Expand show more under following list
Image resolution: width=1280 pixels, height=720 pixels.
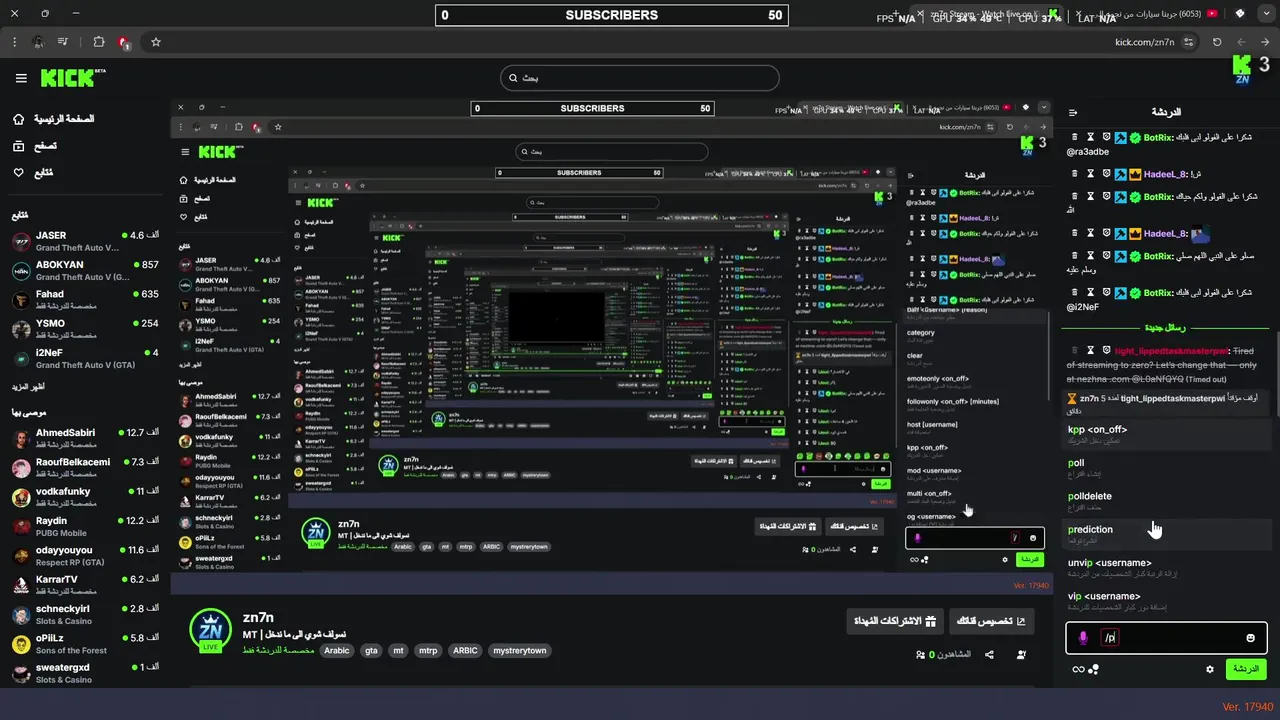(28, 386)
